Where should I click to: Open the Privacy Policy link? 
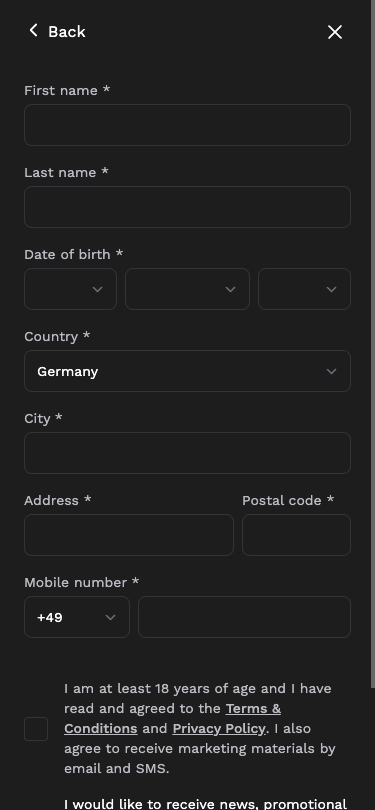coord(218,729)
